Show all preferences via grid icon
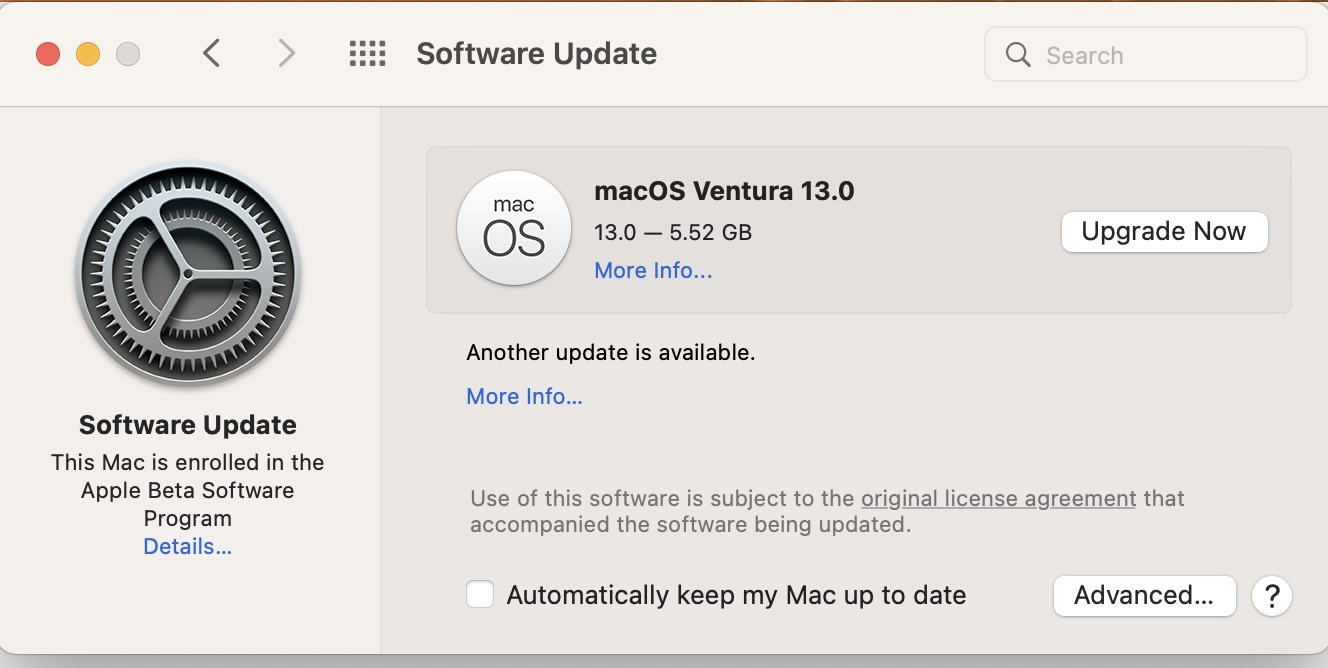The height and width of the screenshot is (668, 1328). click(367, 53)
